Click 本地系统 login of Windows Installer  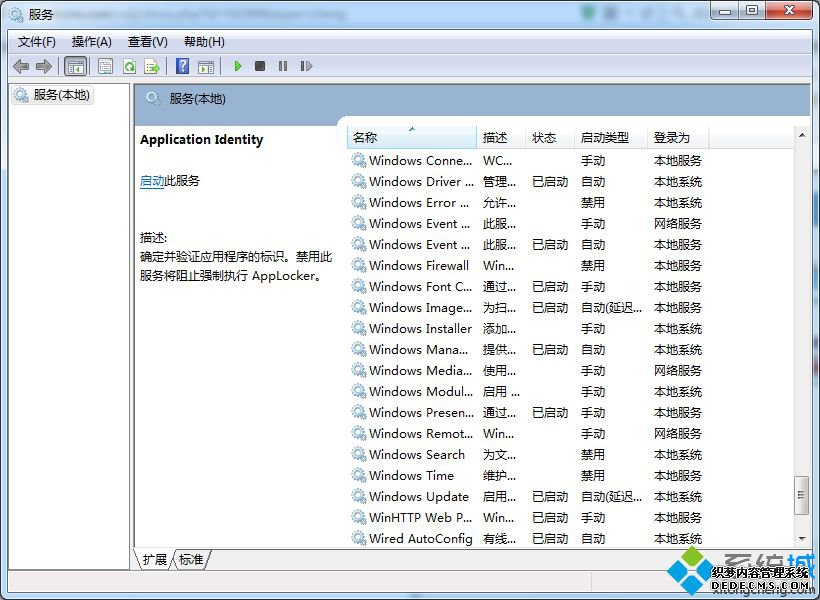(x=678, y=329)
